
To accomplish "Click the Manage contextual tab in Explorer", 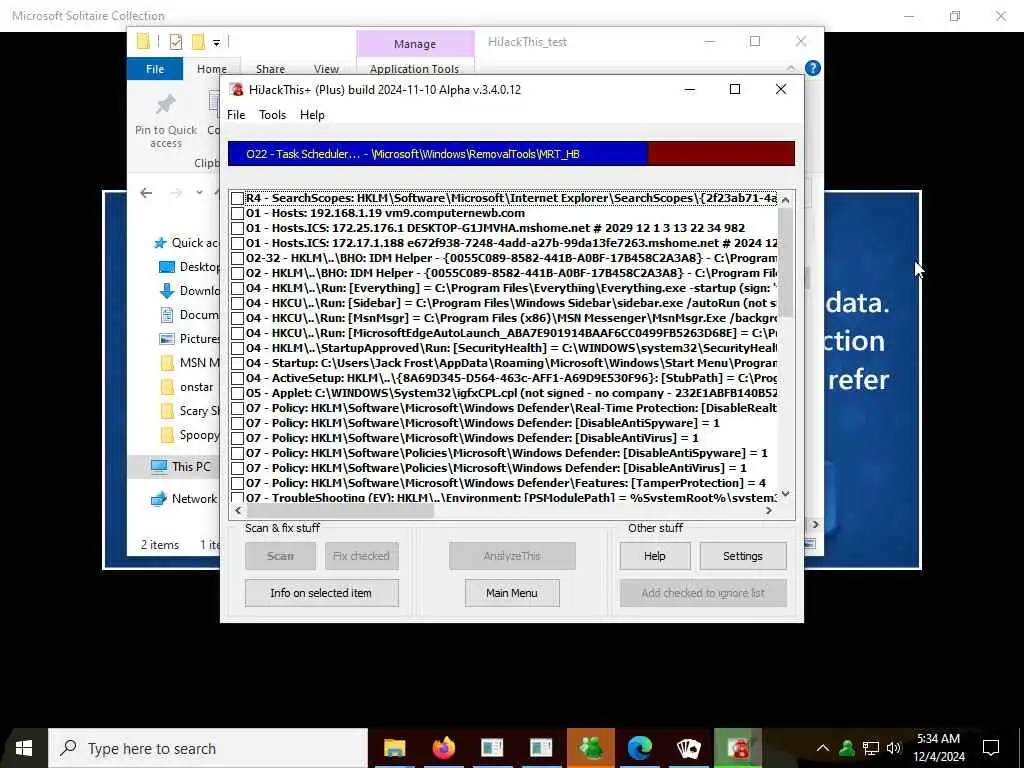I will 415,44.
